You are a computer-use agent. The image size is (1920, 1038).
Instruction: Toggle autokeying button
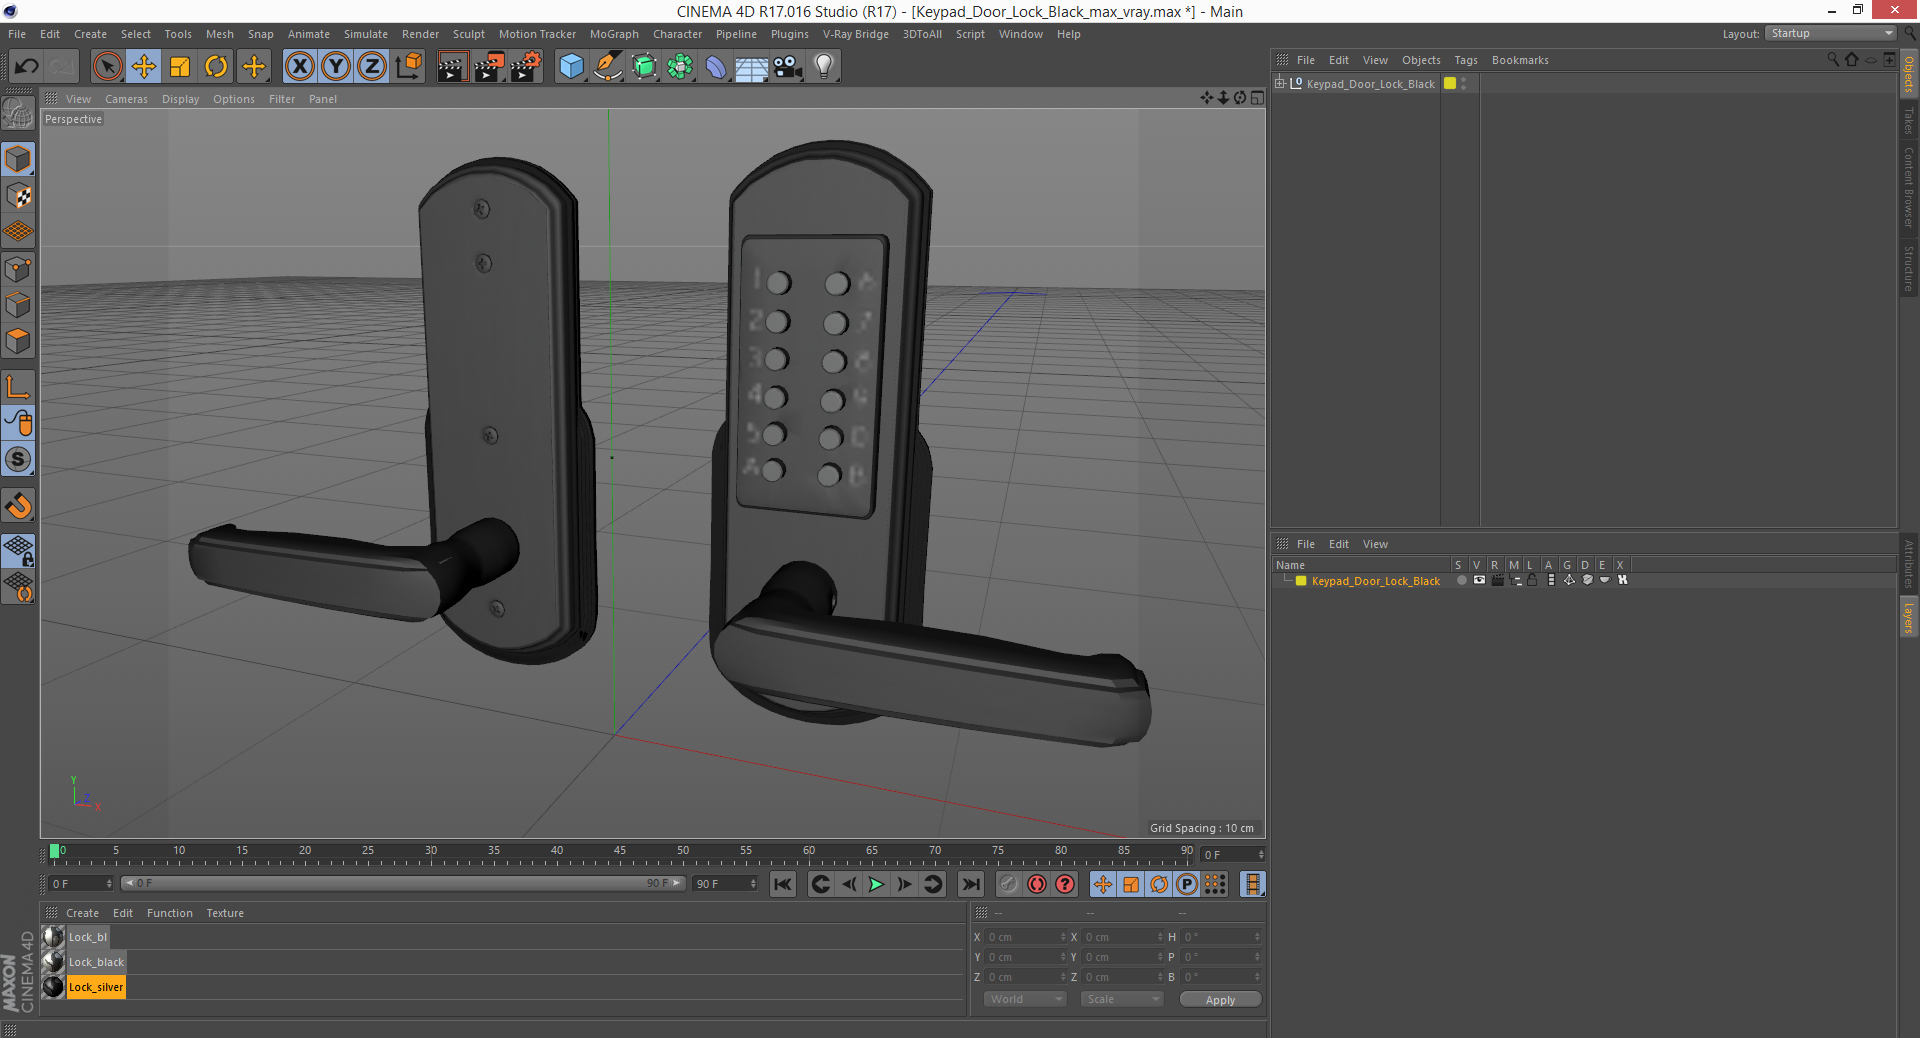point(1037,884)
